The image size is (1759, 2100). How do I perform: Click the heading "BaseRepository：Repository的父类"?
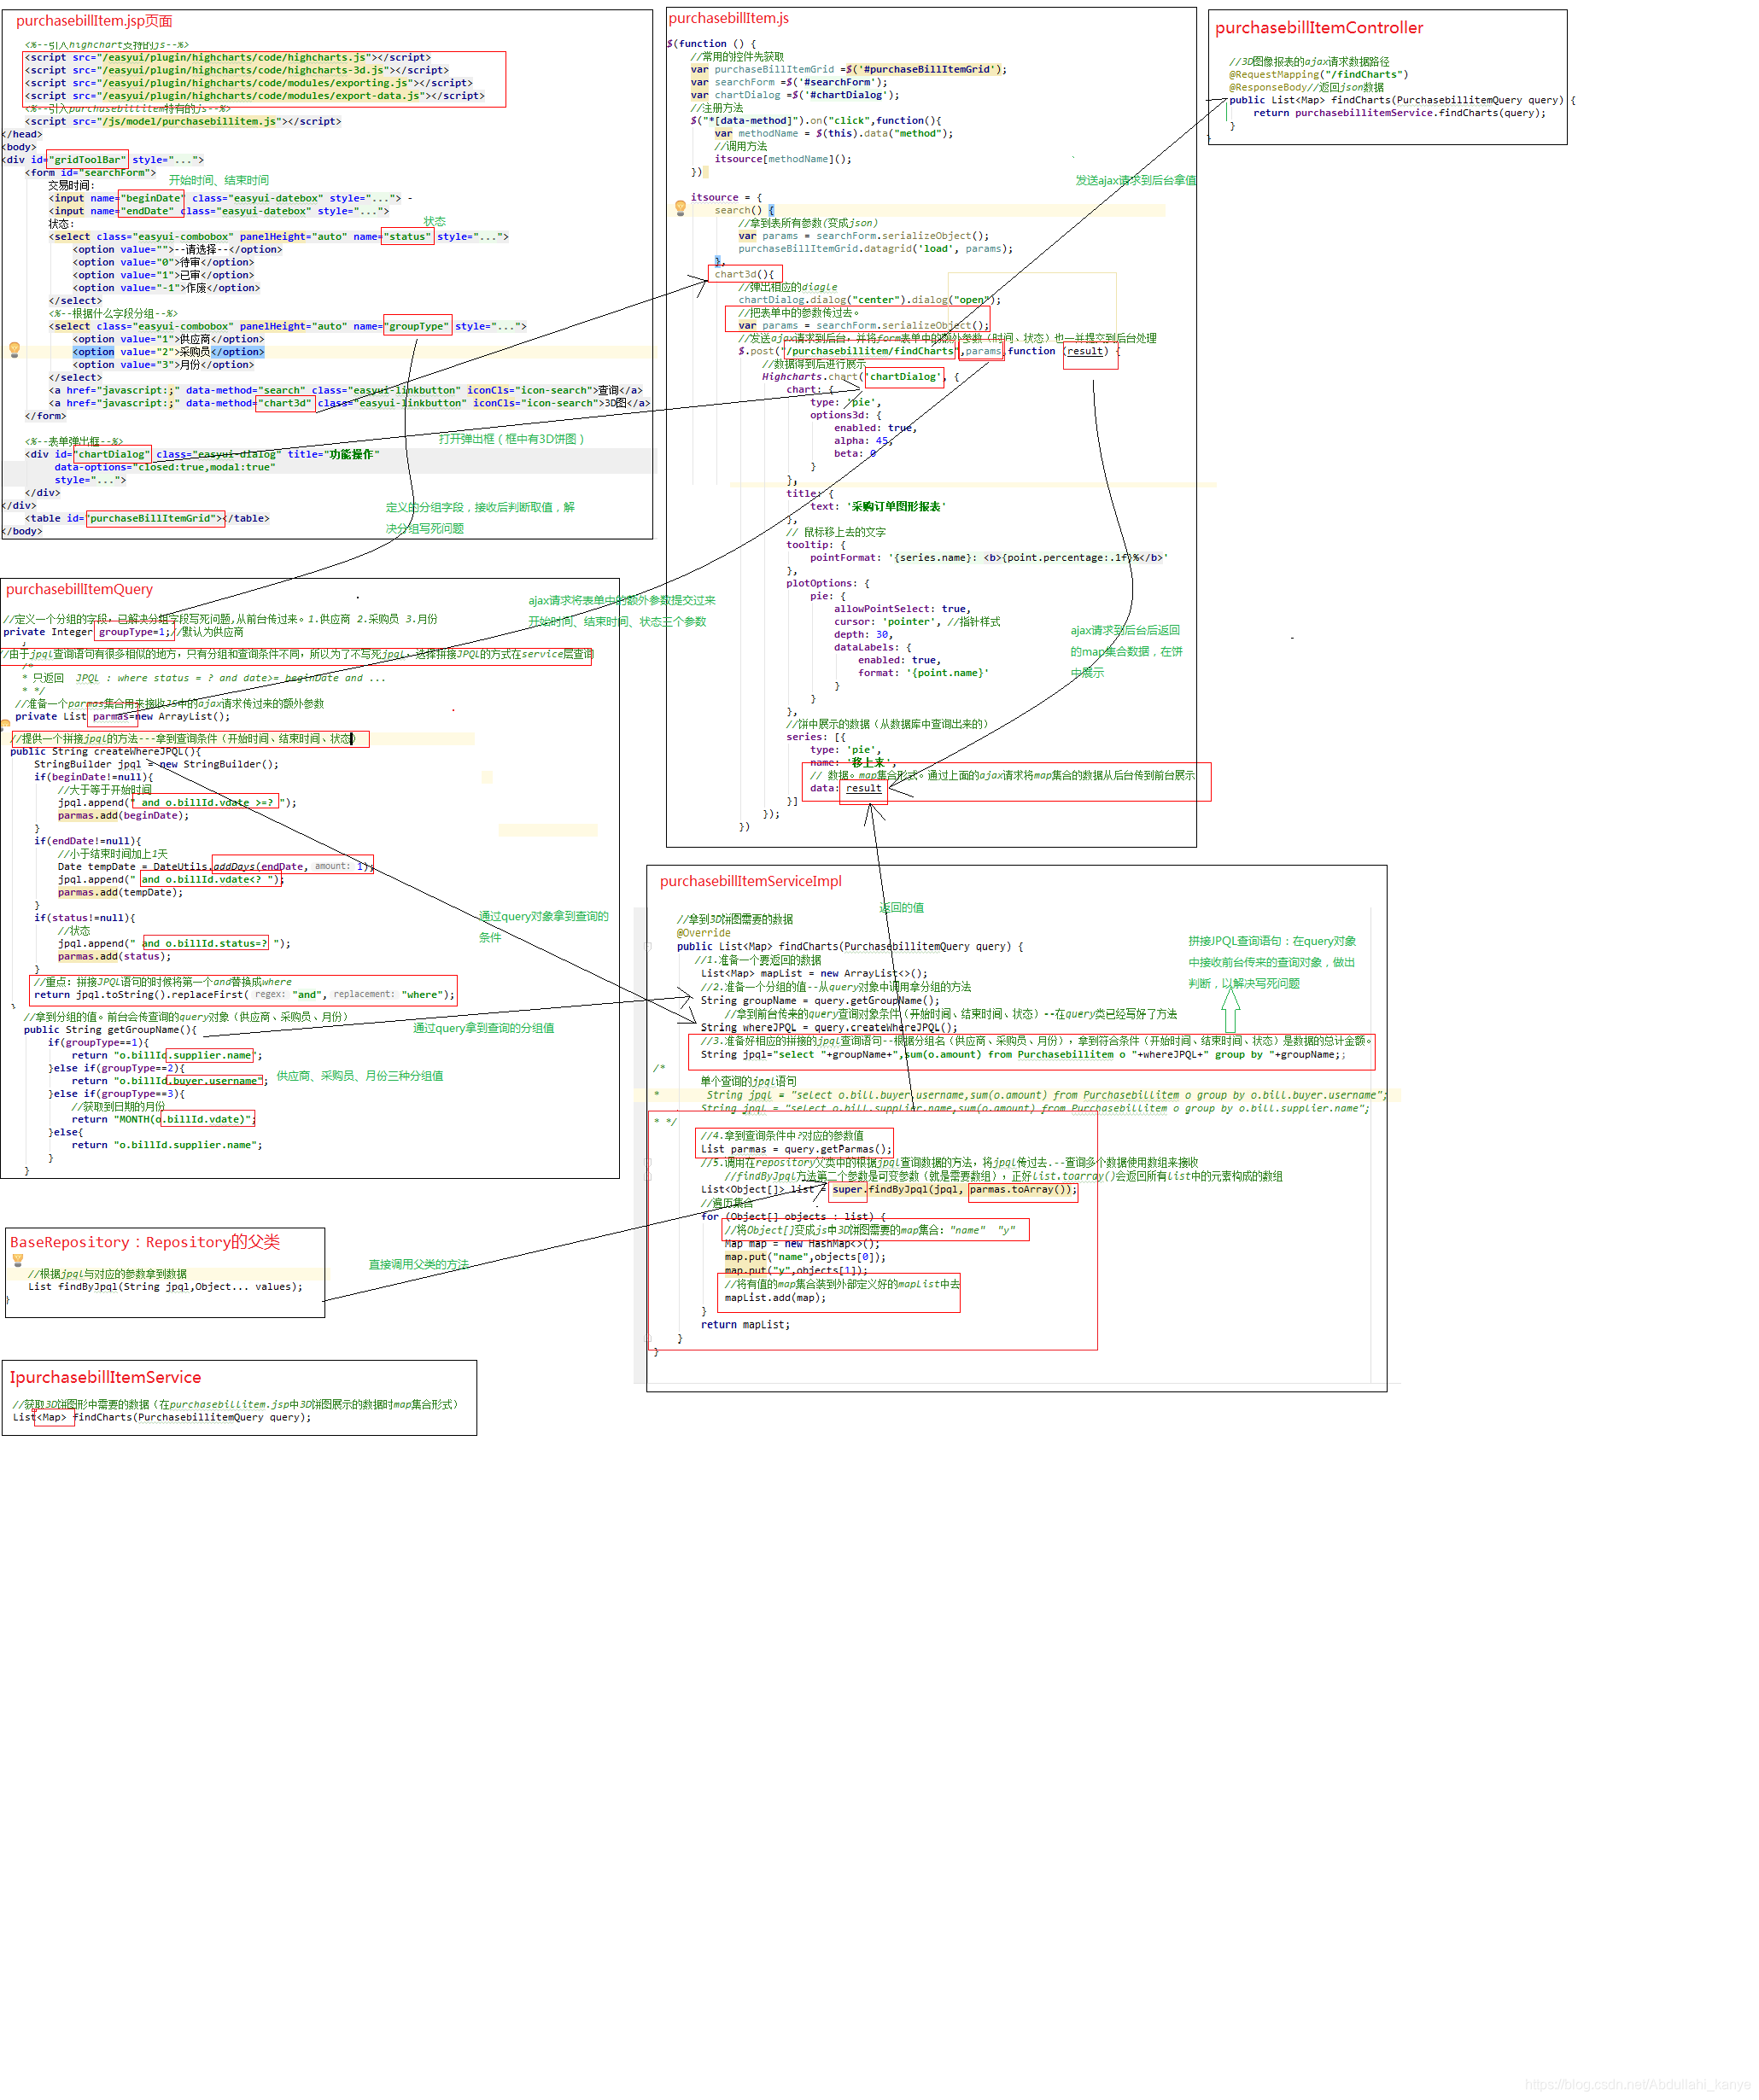click(145, 1242)
